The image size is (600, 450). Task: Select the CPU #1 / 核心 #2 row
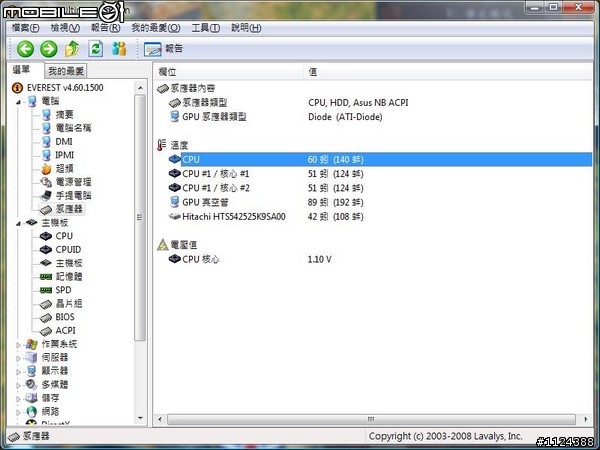pyautogui.click(x=379, y=188)
